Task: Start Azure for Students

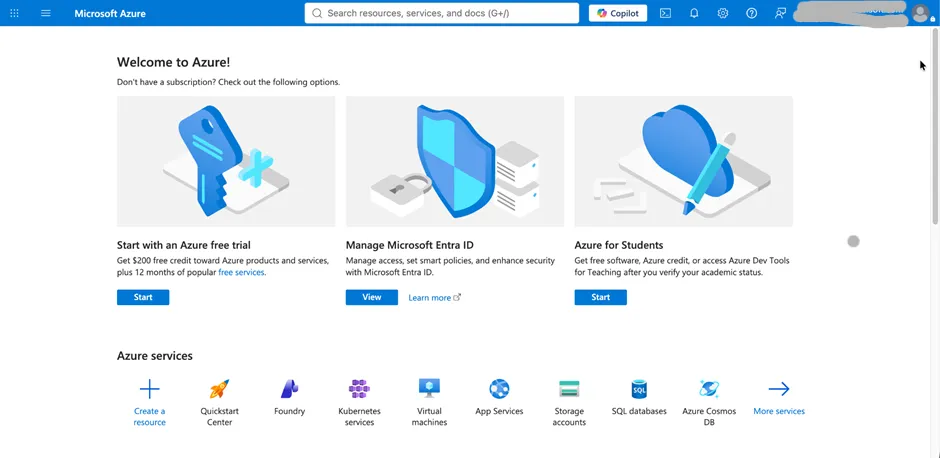Action: pos(601,297)
